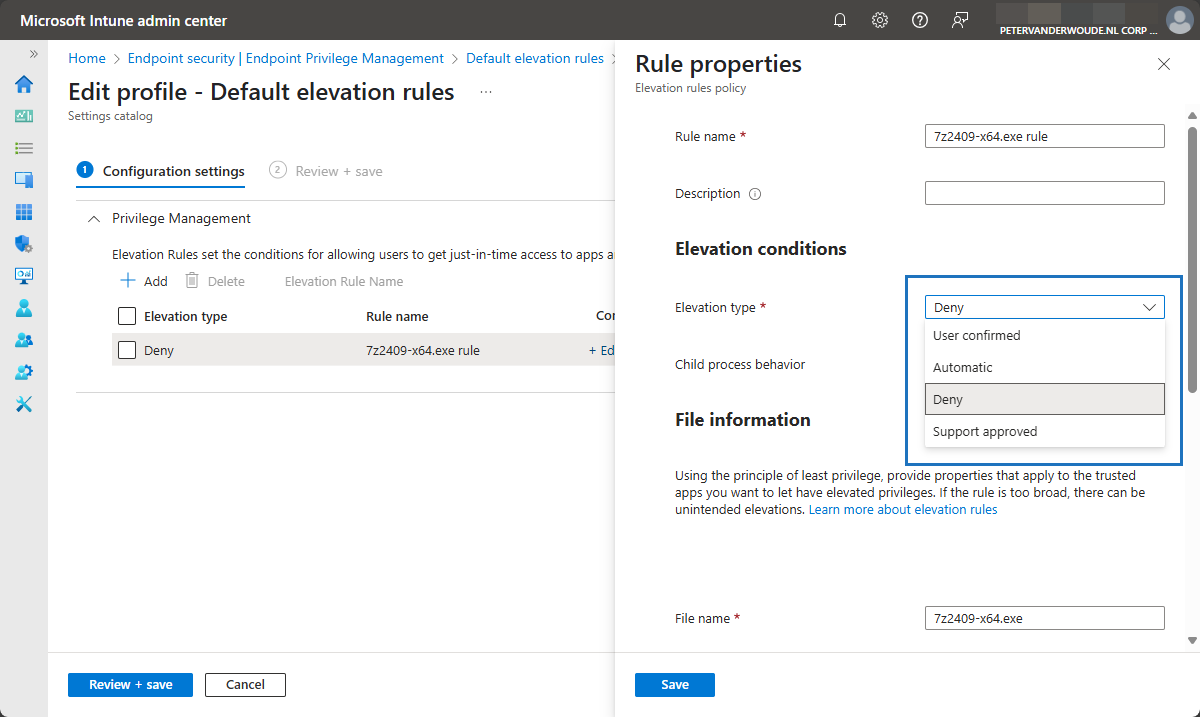Open the Endpoint security shield icon
1200x717 pixels.
(x=24, y=244)
